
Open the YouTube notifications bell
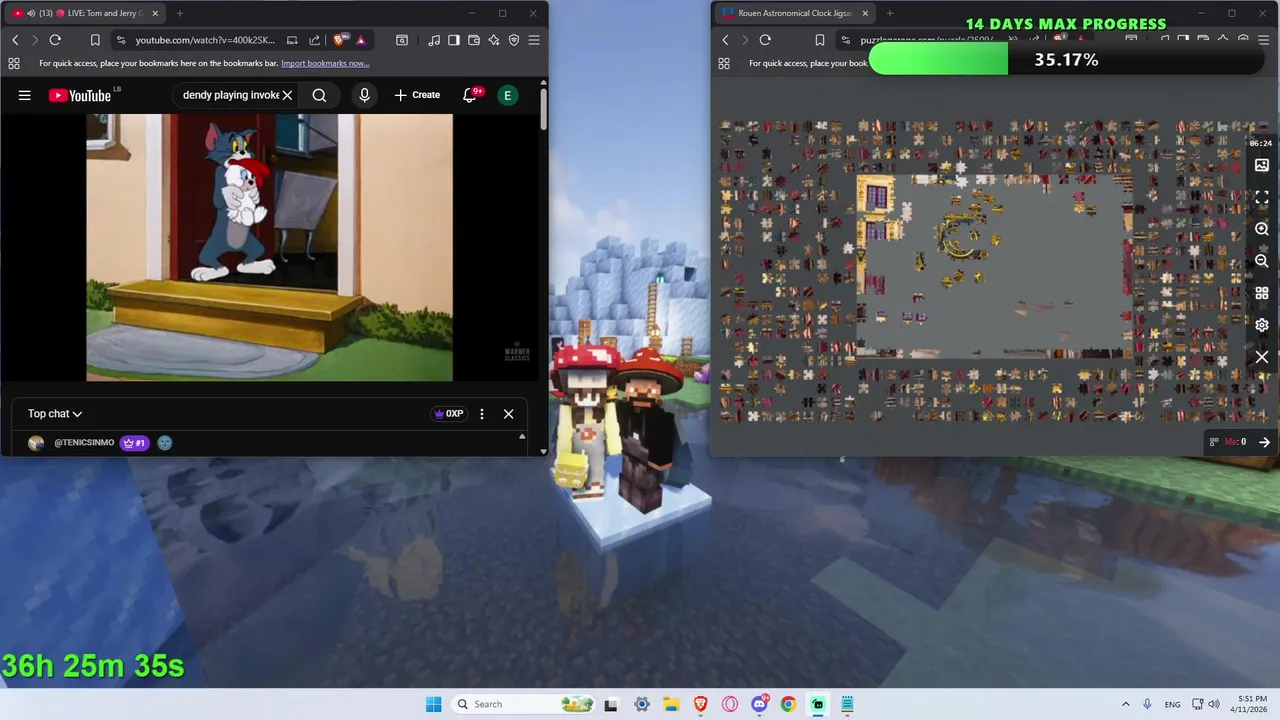pyautogui.click(x=470, y=95)
